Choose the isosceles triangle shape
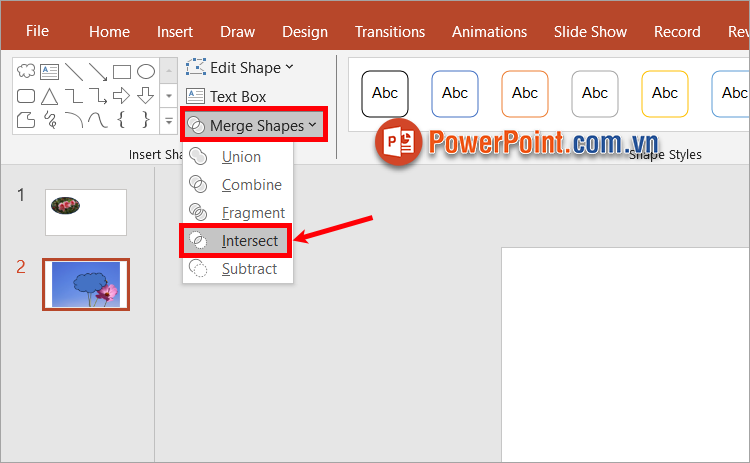The image size is (750, 463). coord(50,97)
